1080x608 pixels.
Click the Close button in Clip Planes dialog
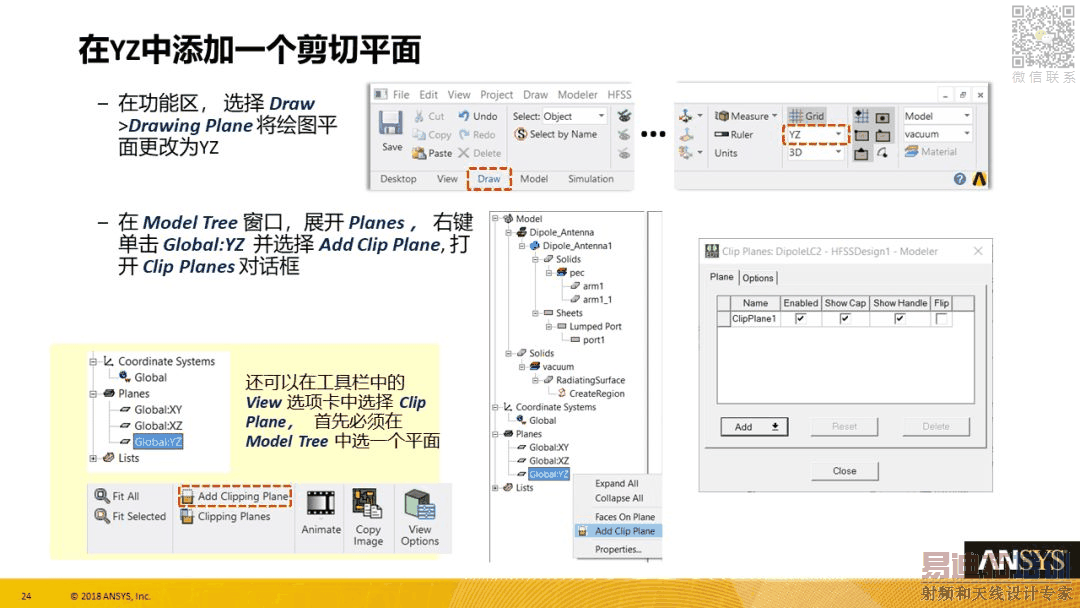click(x=844, y=471)
